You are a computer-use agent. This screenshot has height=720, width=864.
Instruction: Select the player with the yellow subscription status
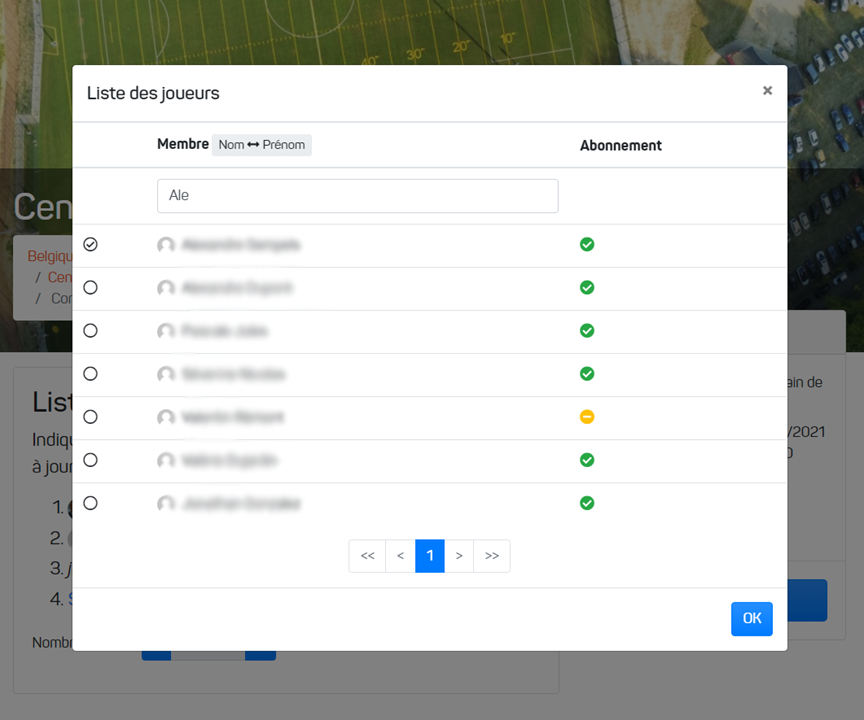click(91, 417)
